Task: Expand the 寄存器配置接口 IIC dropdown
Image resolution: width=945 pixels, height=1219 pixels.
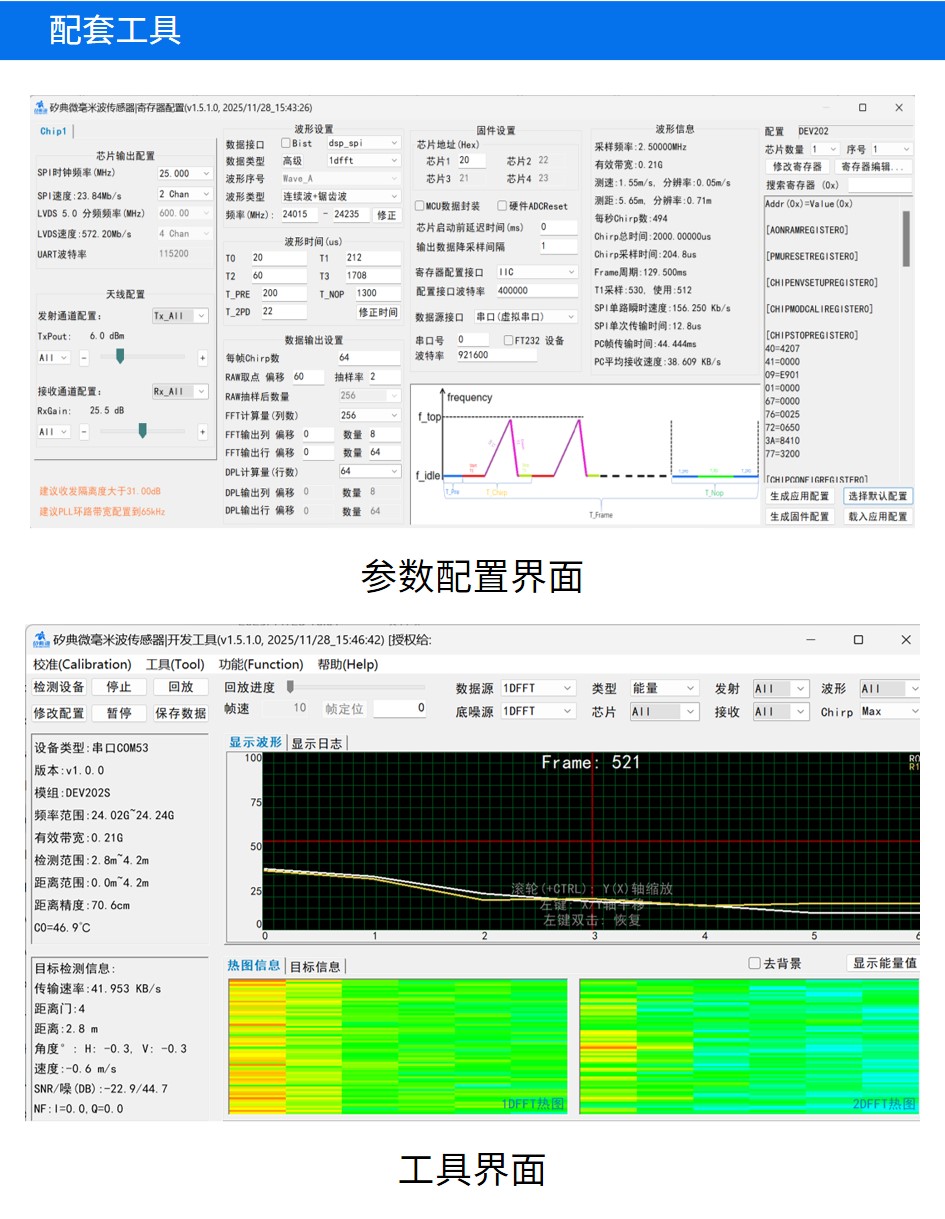Action: click(536, 272)
